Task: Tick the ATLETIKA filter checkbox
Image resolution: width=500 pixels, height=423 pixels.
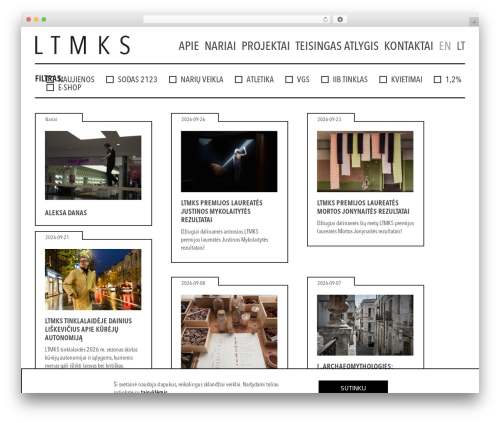Action: (239, 79)
